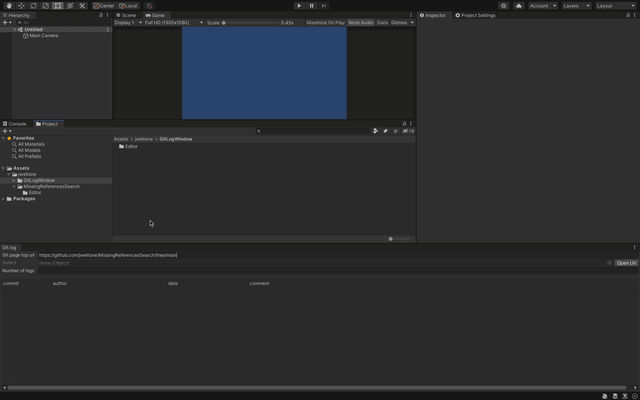This screenshot has height=400, width=640.
Task: Lock the Project panel
Action: [x=404, y=124]
